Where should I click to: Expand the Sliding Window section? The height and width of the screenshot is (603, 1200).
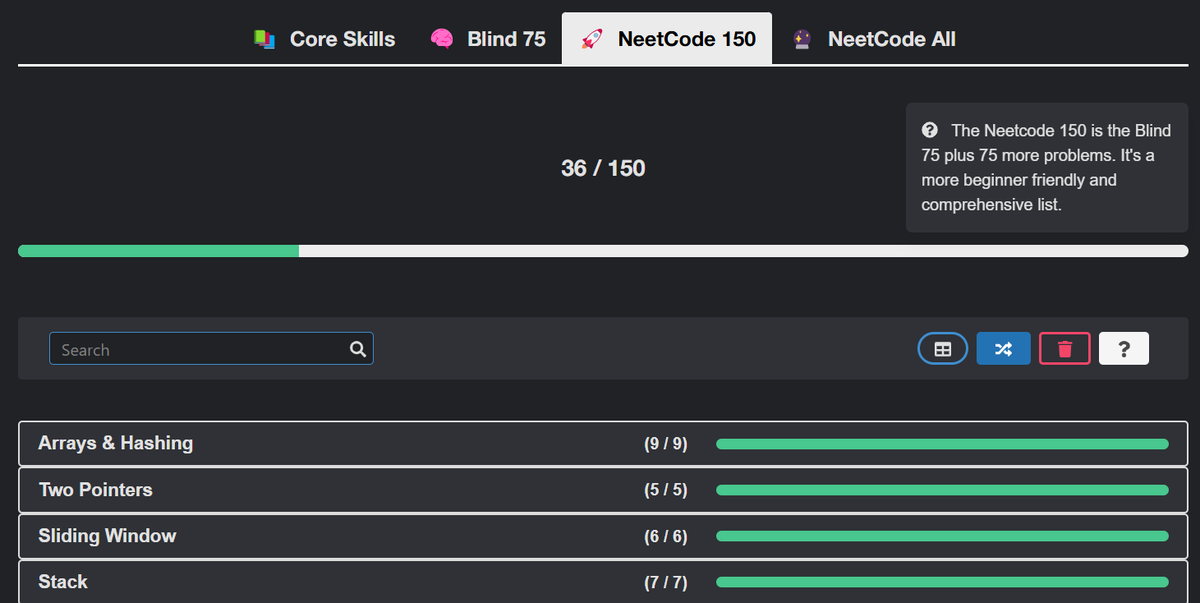[603, 536]
